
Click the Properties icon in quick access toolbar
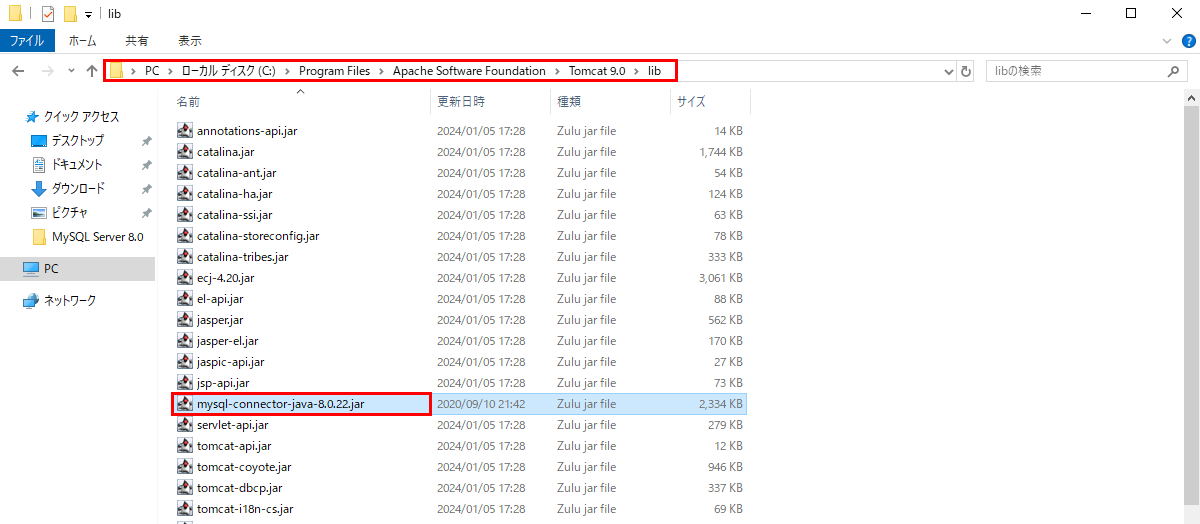[x=47, y=13]
